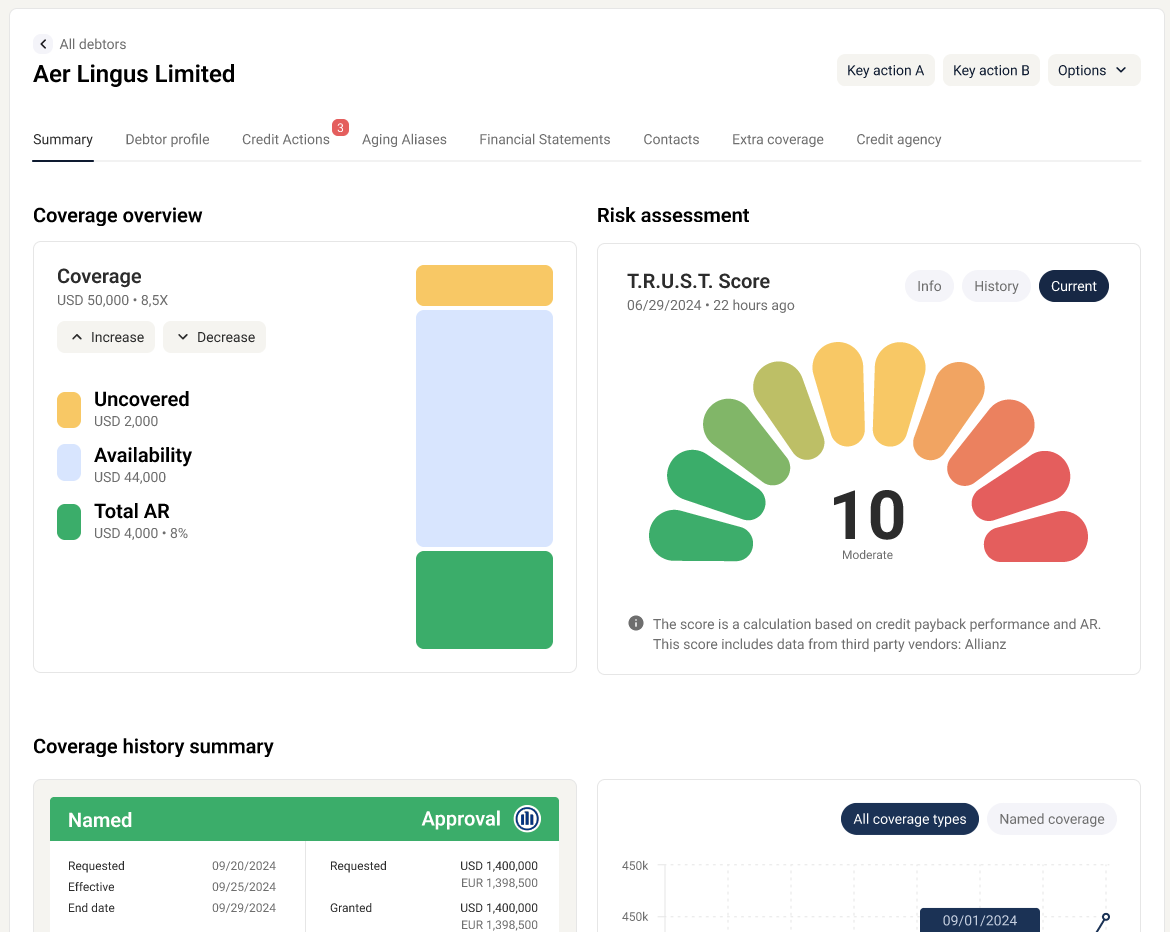Click the requested date 09/20/2024
The width and height of the screenshot is (1170, 932).
[244, 866]
